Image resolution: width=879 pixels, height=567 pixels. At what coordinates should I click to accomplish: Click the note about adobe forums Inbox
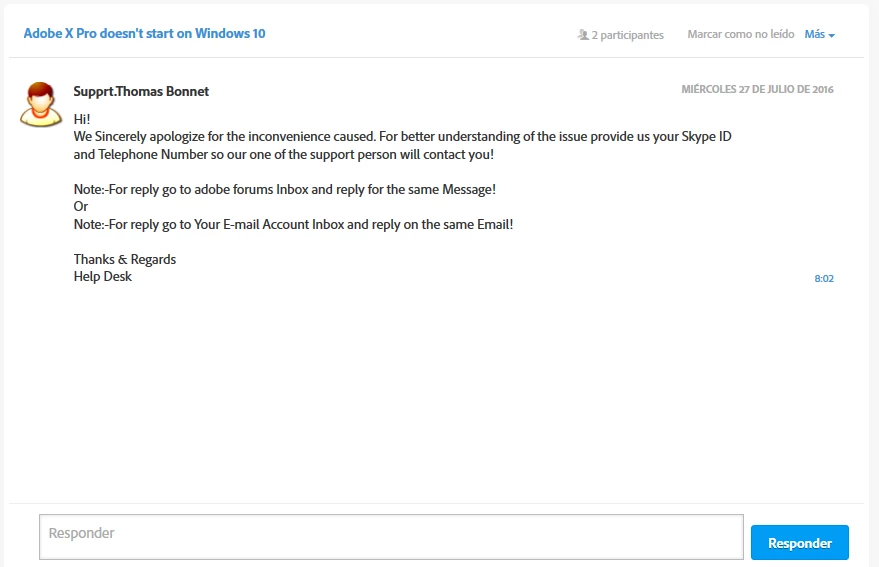(x=284, y=189)
